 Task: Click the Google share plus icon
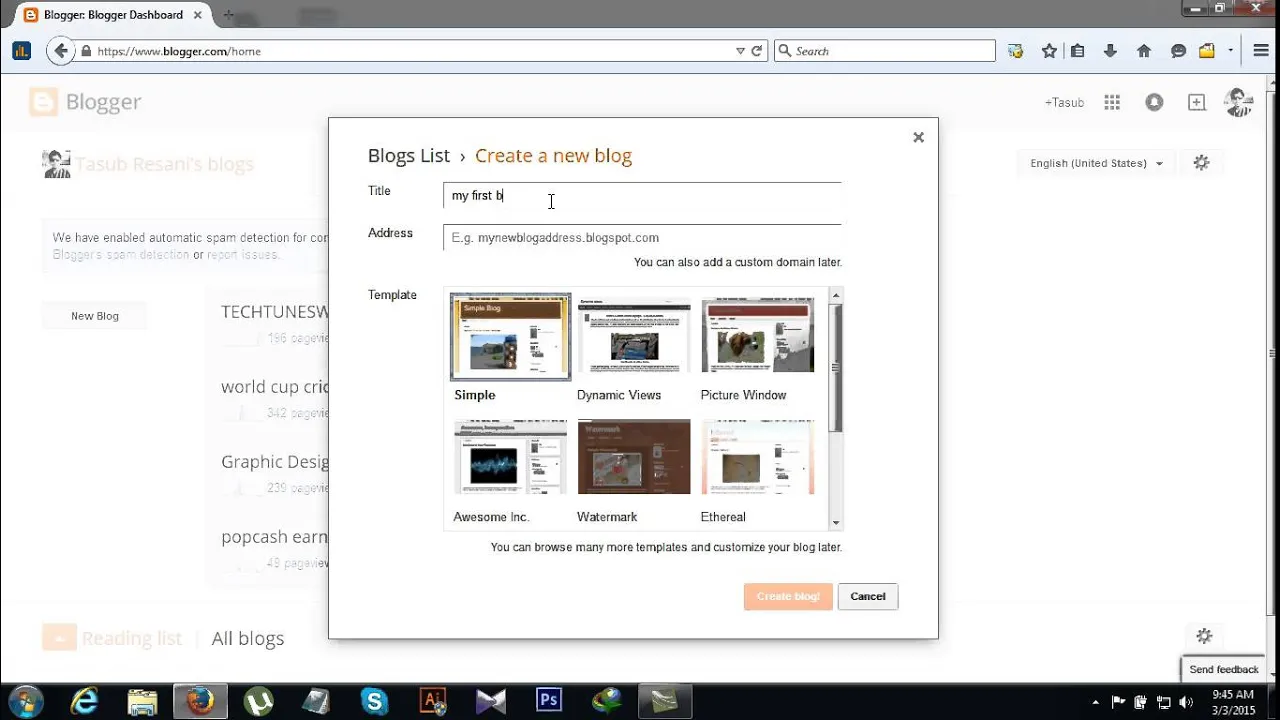tap(1196, 102)
